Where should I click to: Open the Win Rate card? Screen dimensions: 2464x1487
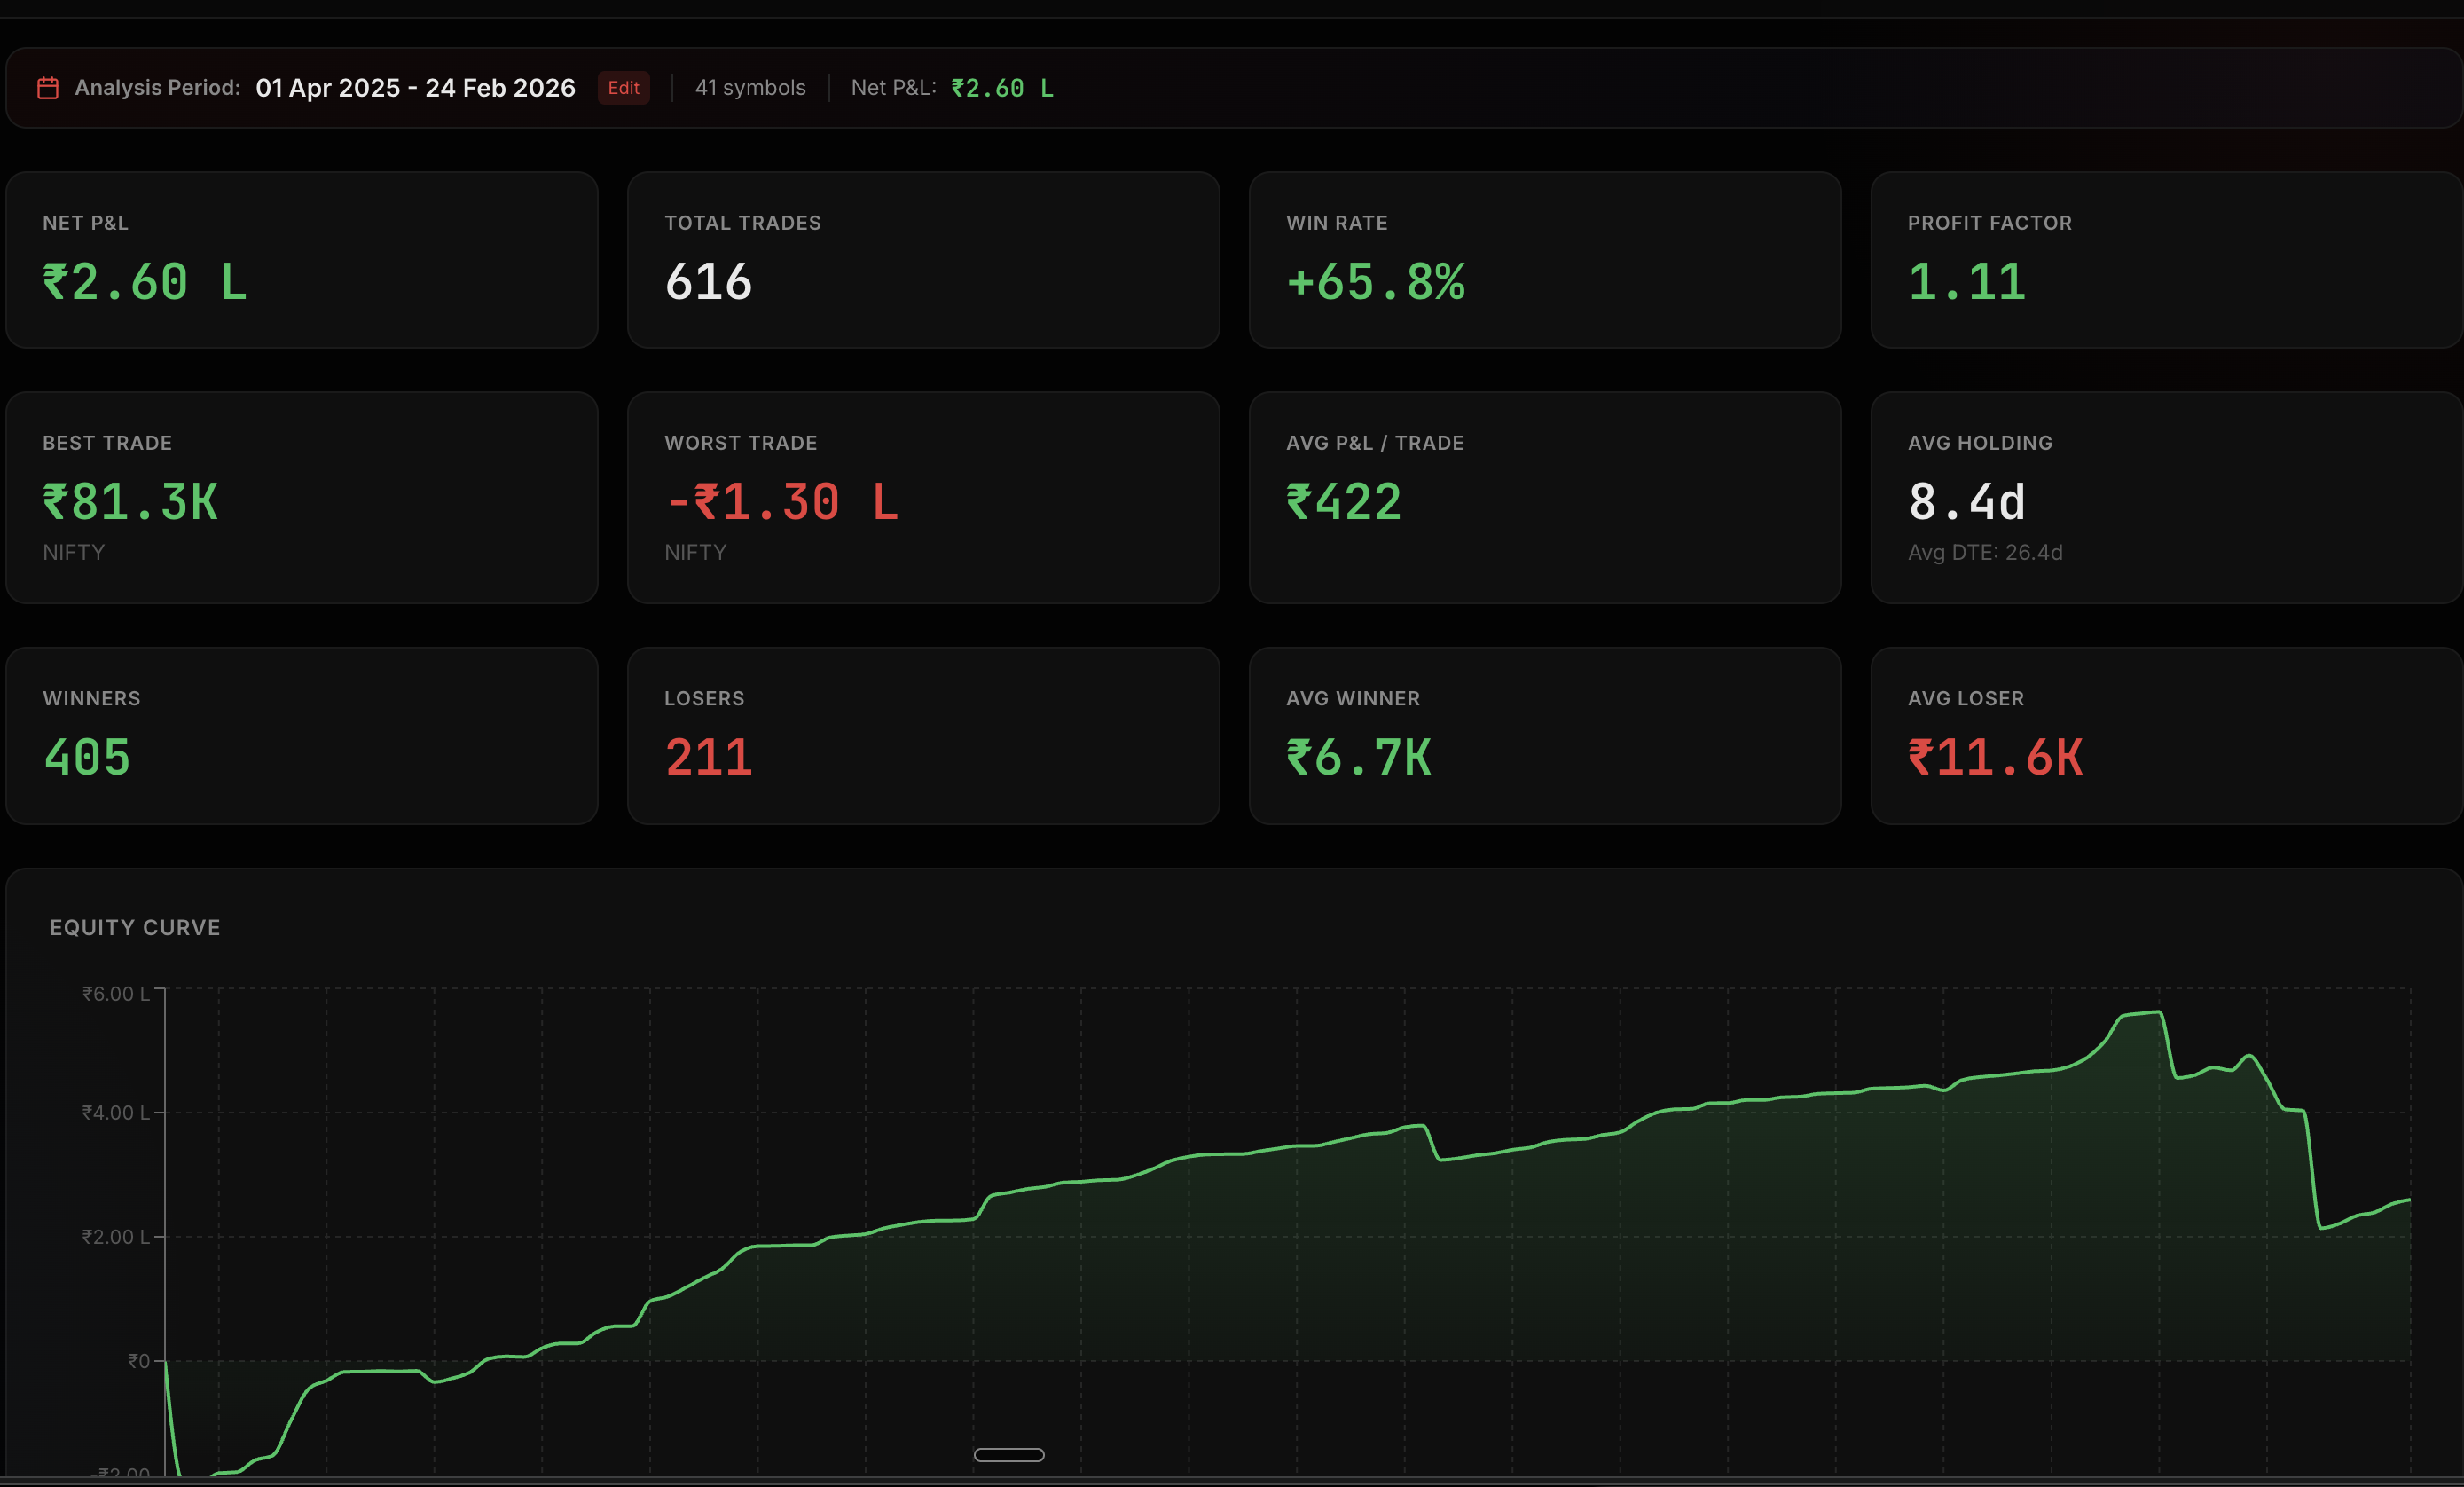(x=1544, y=260)
